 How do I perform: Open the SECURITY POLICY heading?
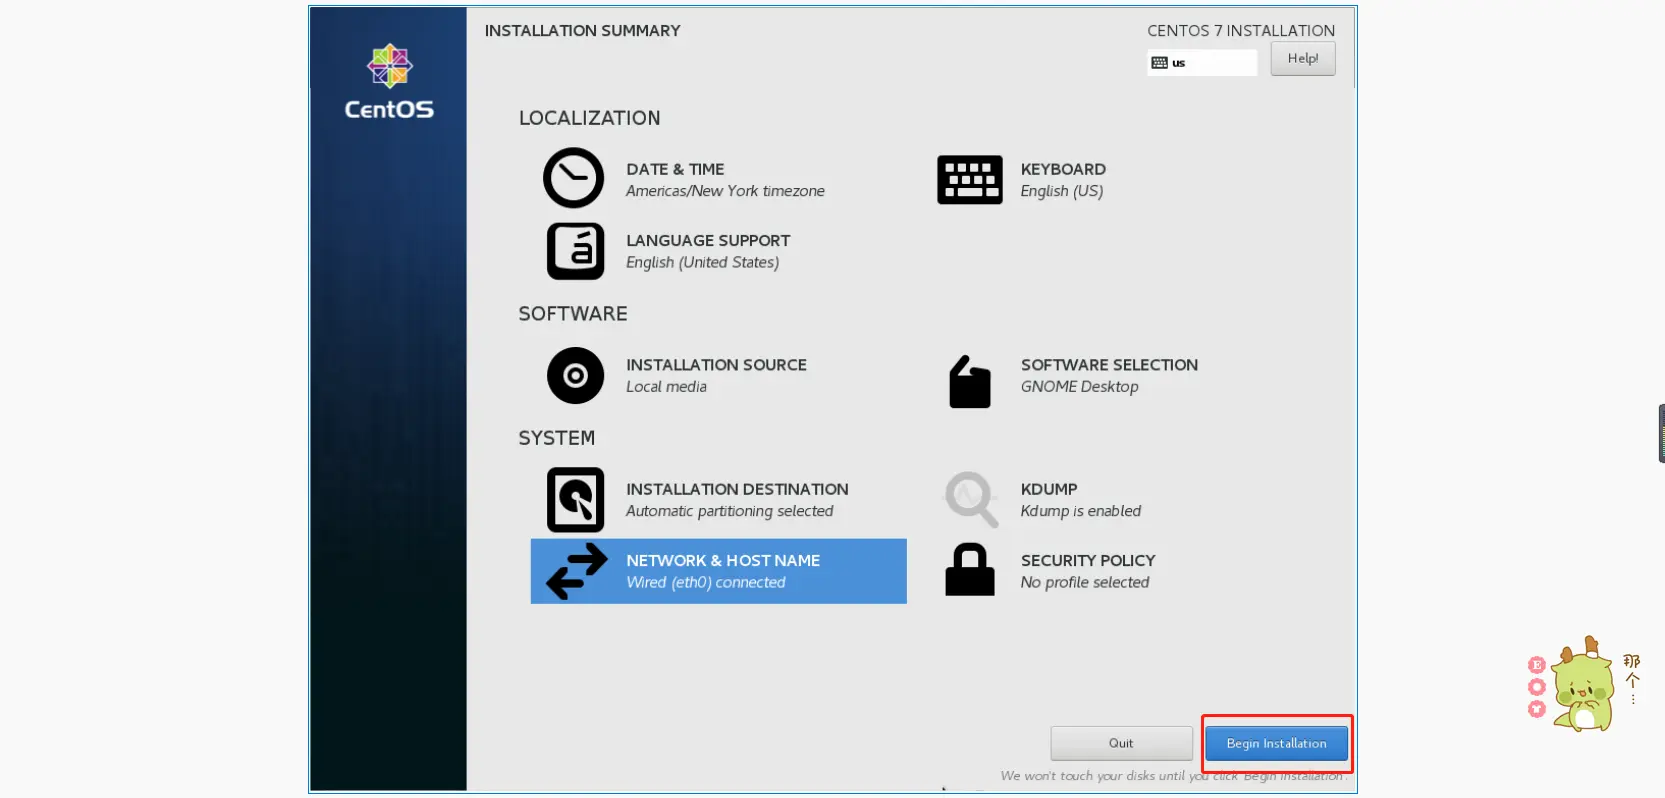click(x=1088, y=560)
